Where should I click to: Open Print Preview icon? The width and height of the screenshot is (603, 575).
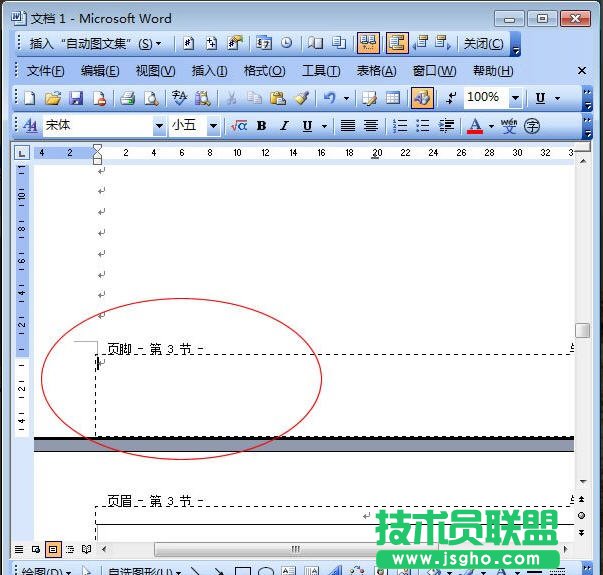151,98
